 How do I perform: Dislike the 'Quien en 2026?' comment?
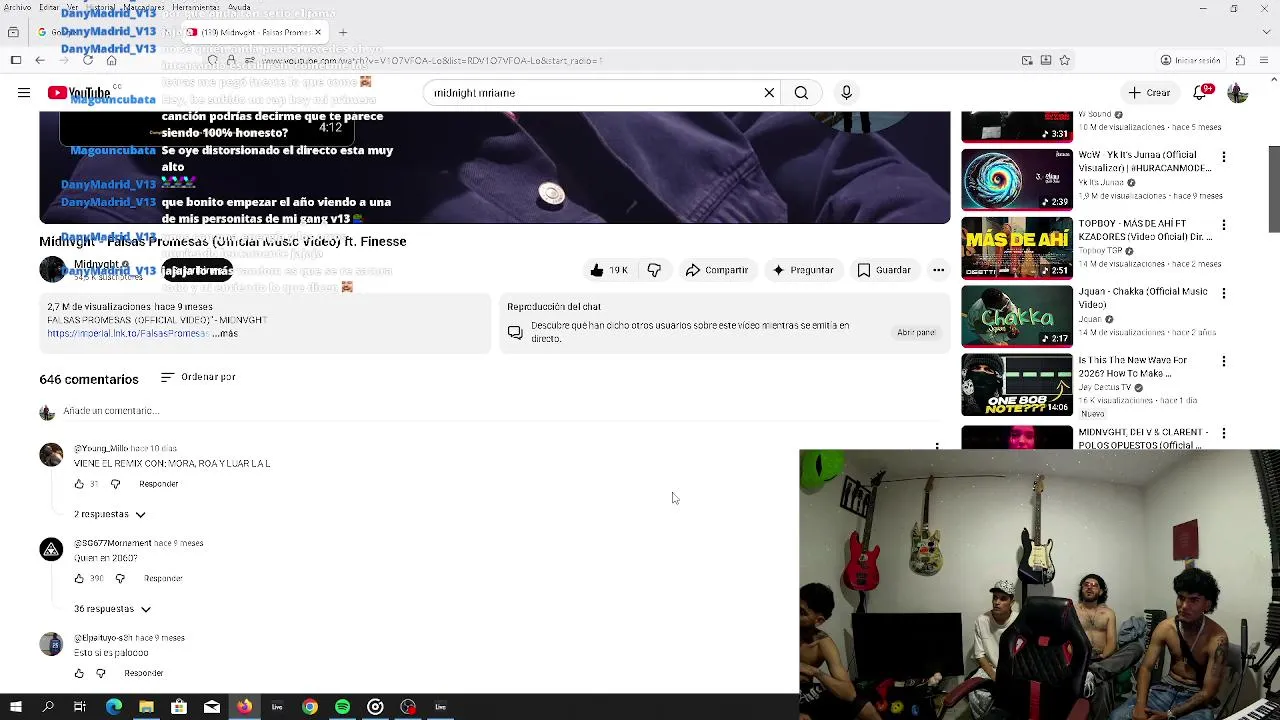coord(120,579)
